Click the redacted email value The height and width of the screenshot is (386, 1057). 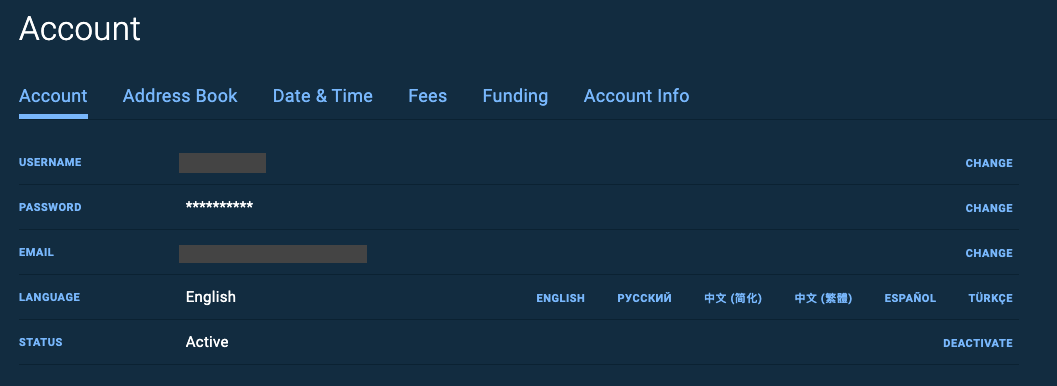coord(273,254)
